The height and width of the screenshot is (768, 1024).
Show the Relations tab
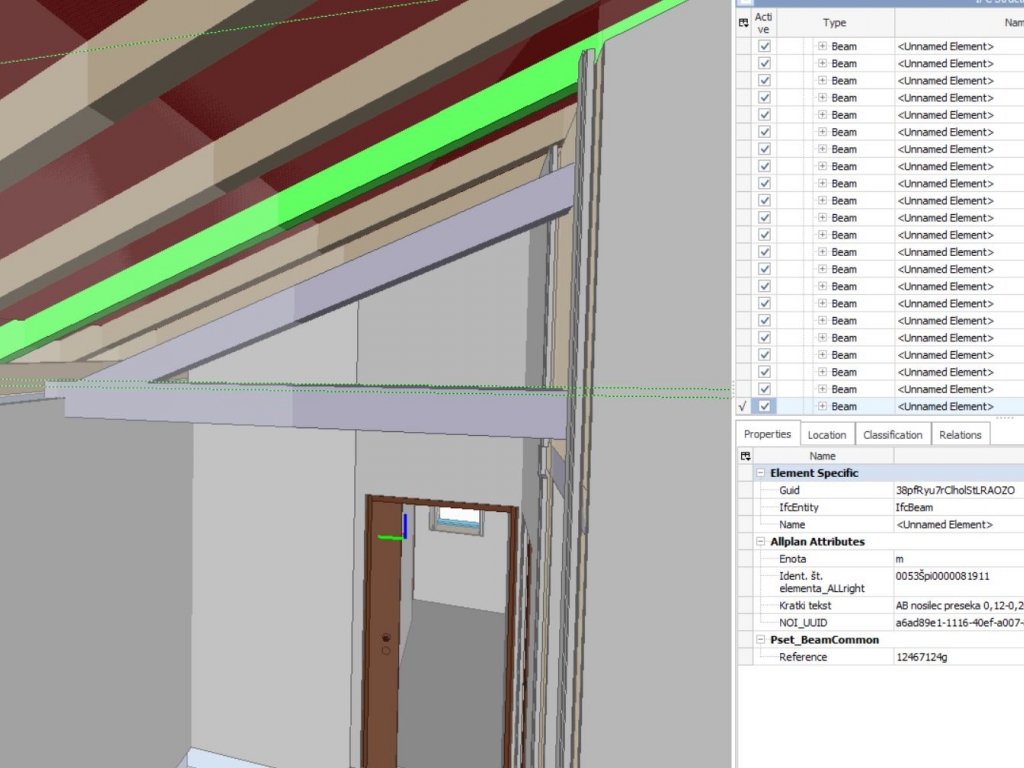click(960, 435)
